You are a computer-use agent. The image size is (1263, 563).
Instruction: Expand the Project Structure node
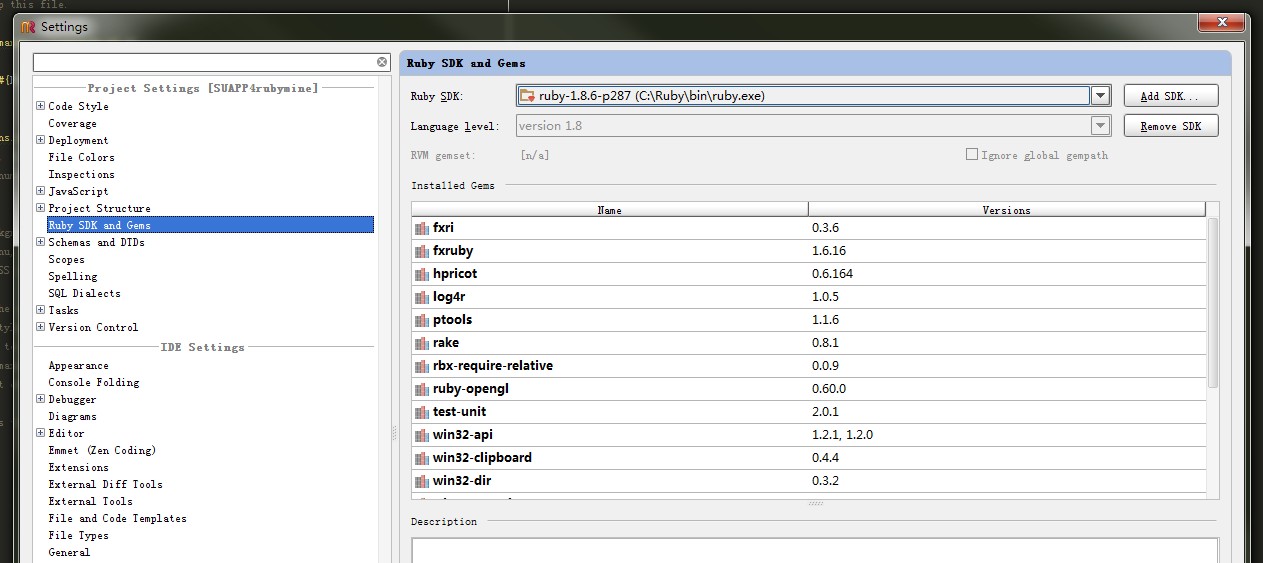point(40,208)
